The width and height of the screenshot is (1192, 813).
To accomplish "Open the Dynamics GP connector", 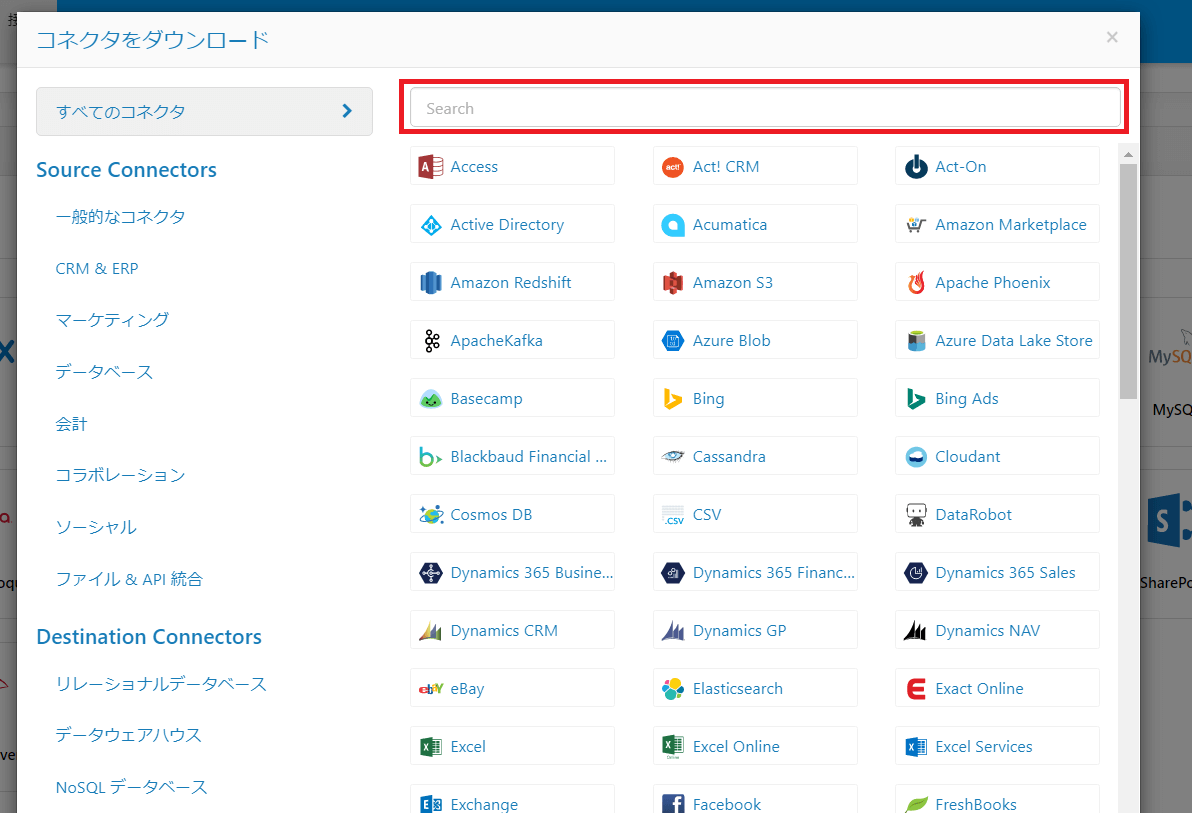I will click(x=755, y=630).
